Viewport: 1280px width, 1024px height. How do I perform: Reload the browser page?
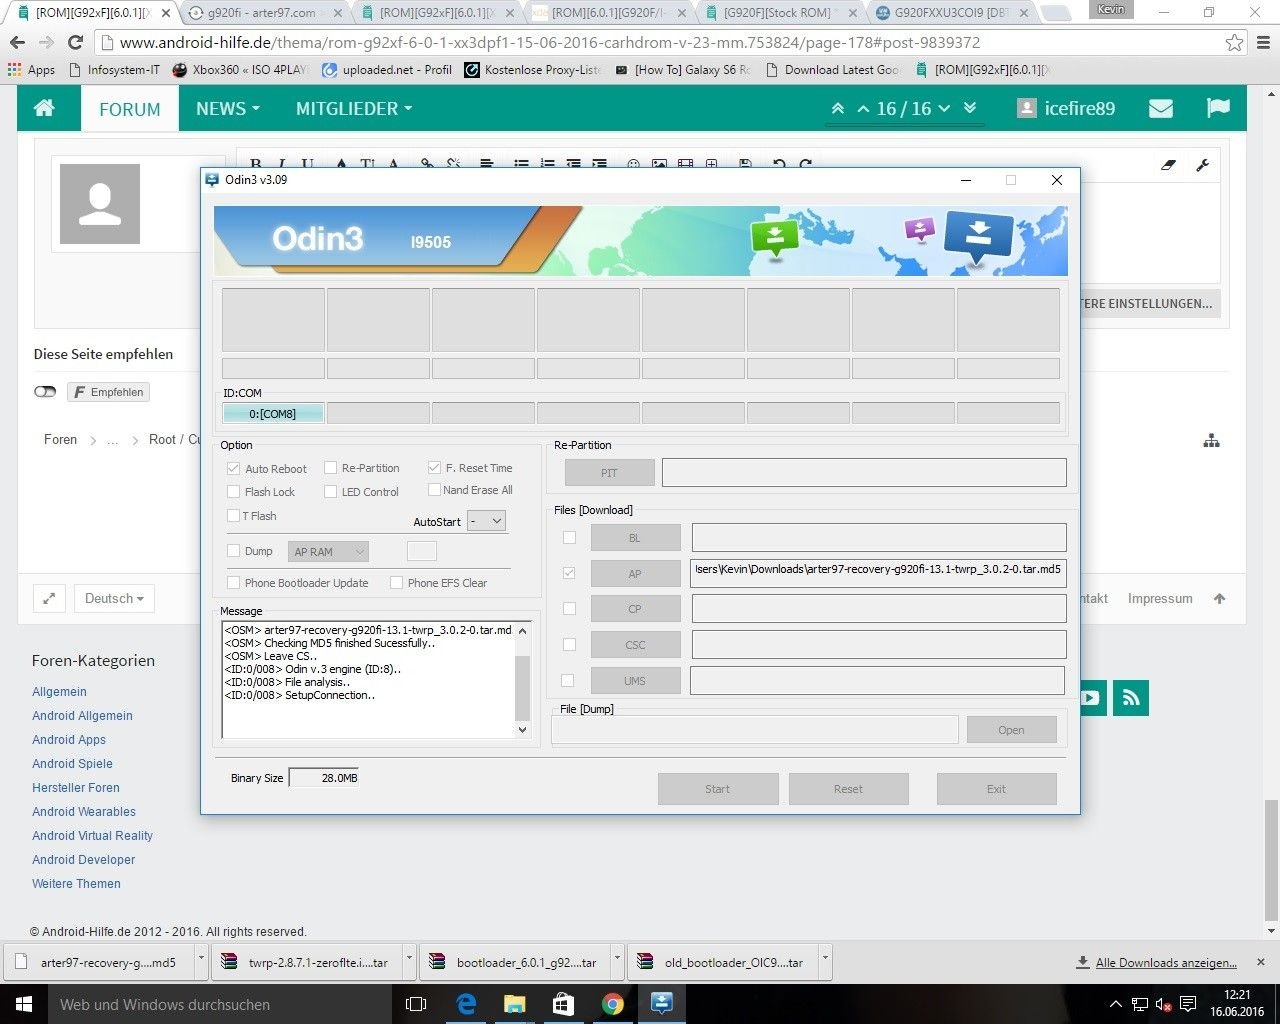click(x=75, y=42)
